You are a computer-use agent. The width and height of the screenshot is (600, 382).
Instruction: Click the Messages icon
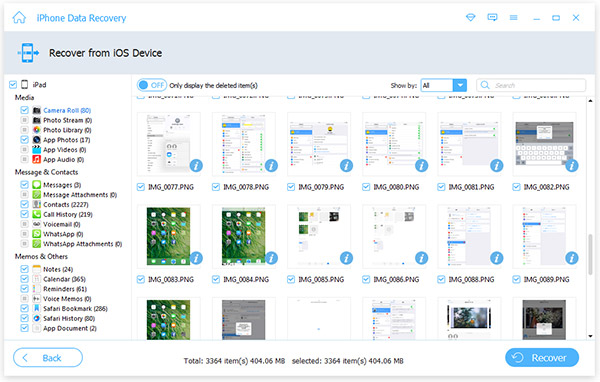(x=36, y=185)
